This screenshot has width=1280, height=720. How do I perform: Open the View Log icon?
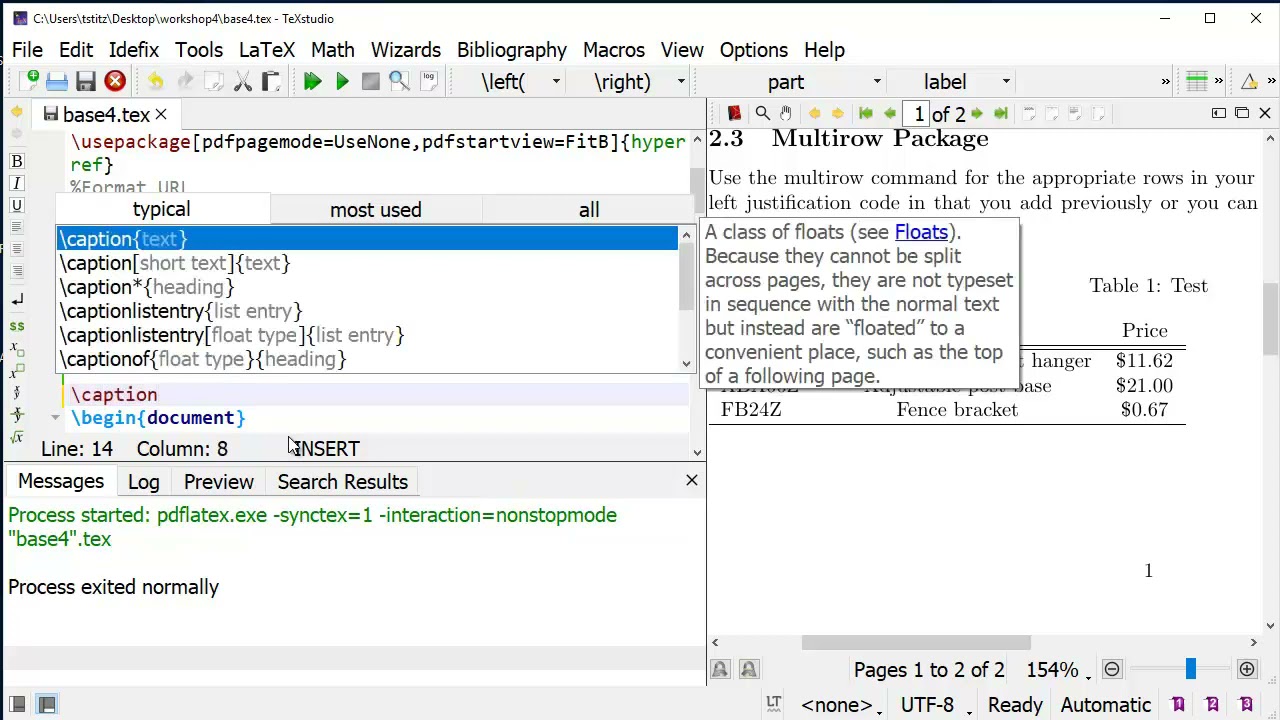[429, 82]
